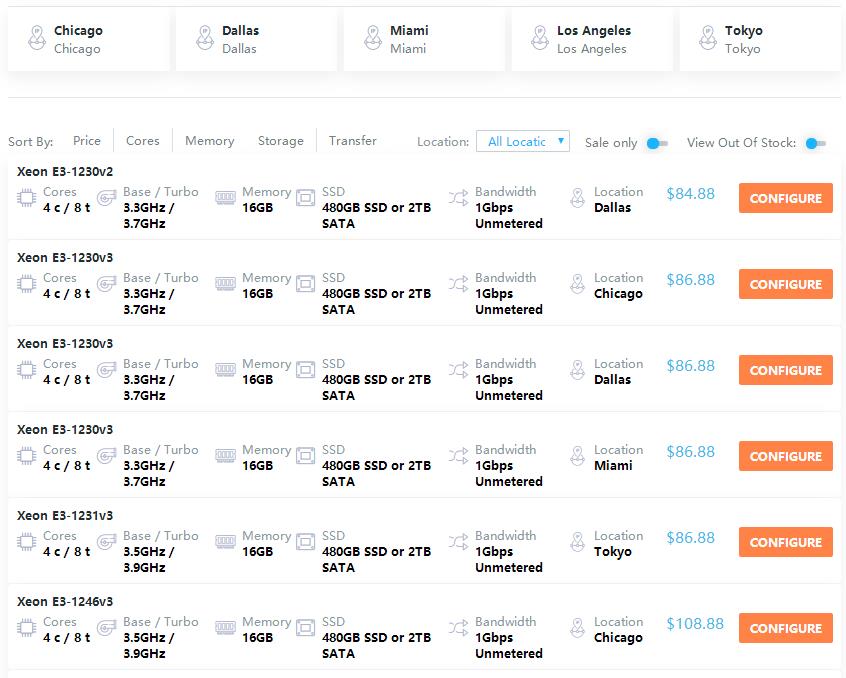Click the SSD drive icon for Xeon E3-1246v3
The height and width of the screenshot is (678, 846).
tap(306, 629)
